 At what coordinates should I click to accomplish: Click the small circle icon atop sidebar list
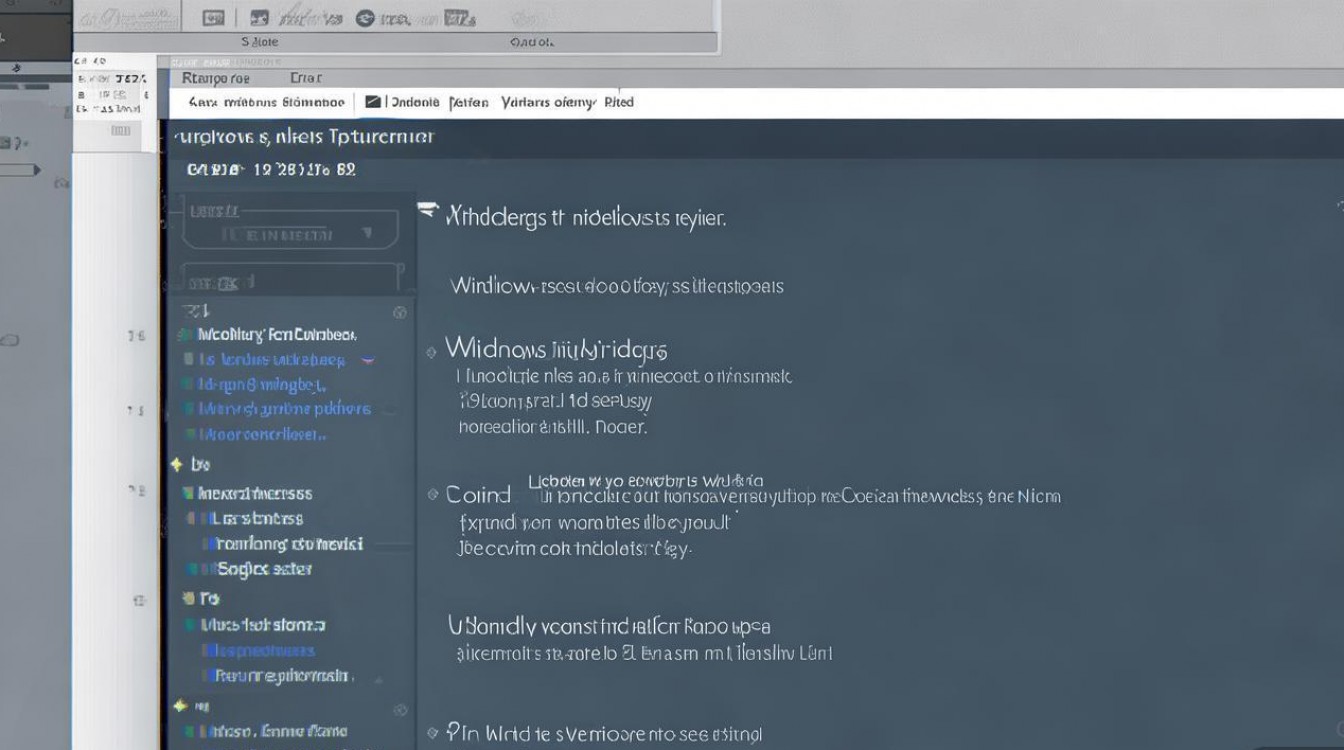click(x=400, y=312)
